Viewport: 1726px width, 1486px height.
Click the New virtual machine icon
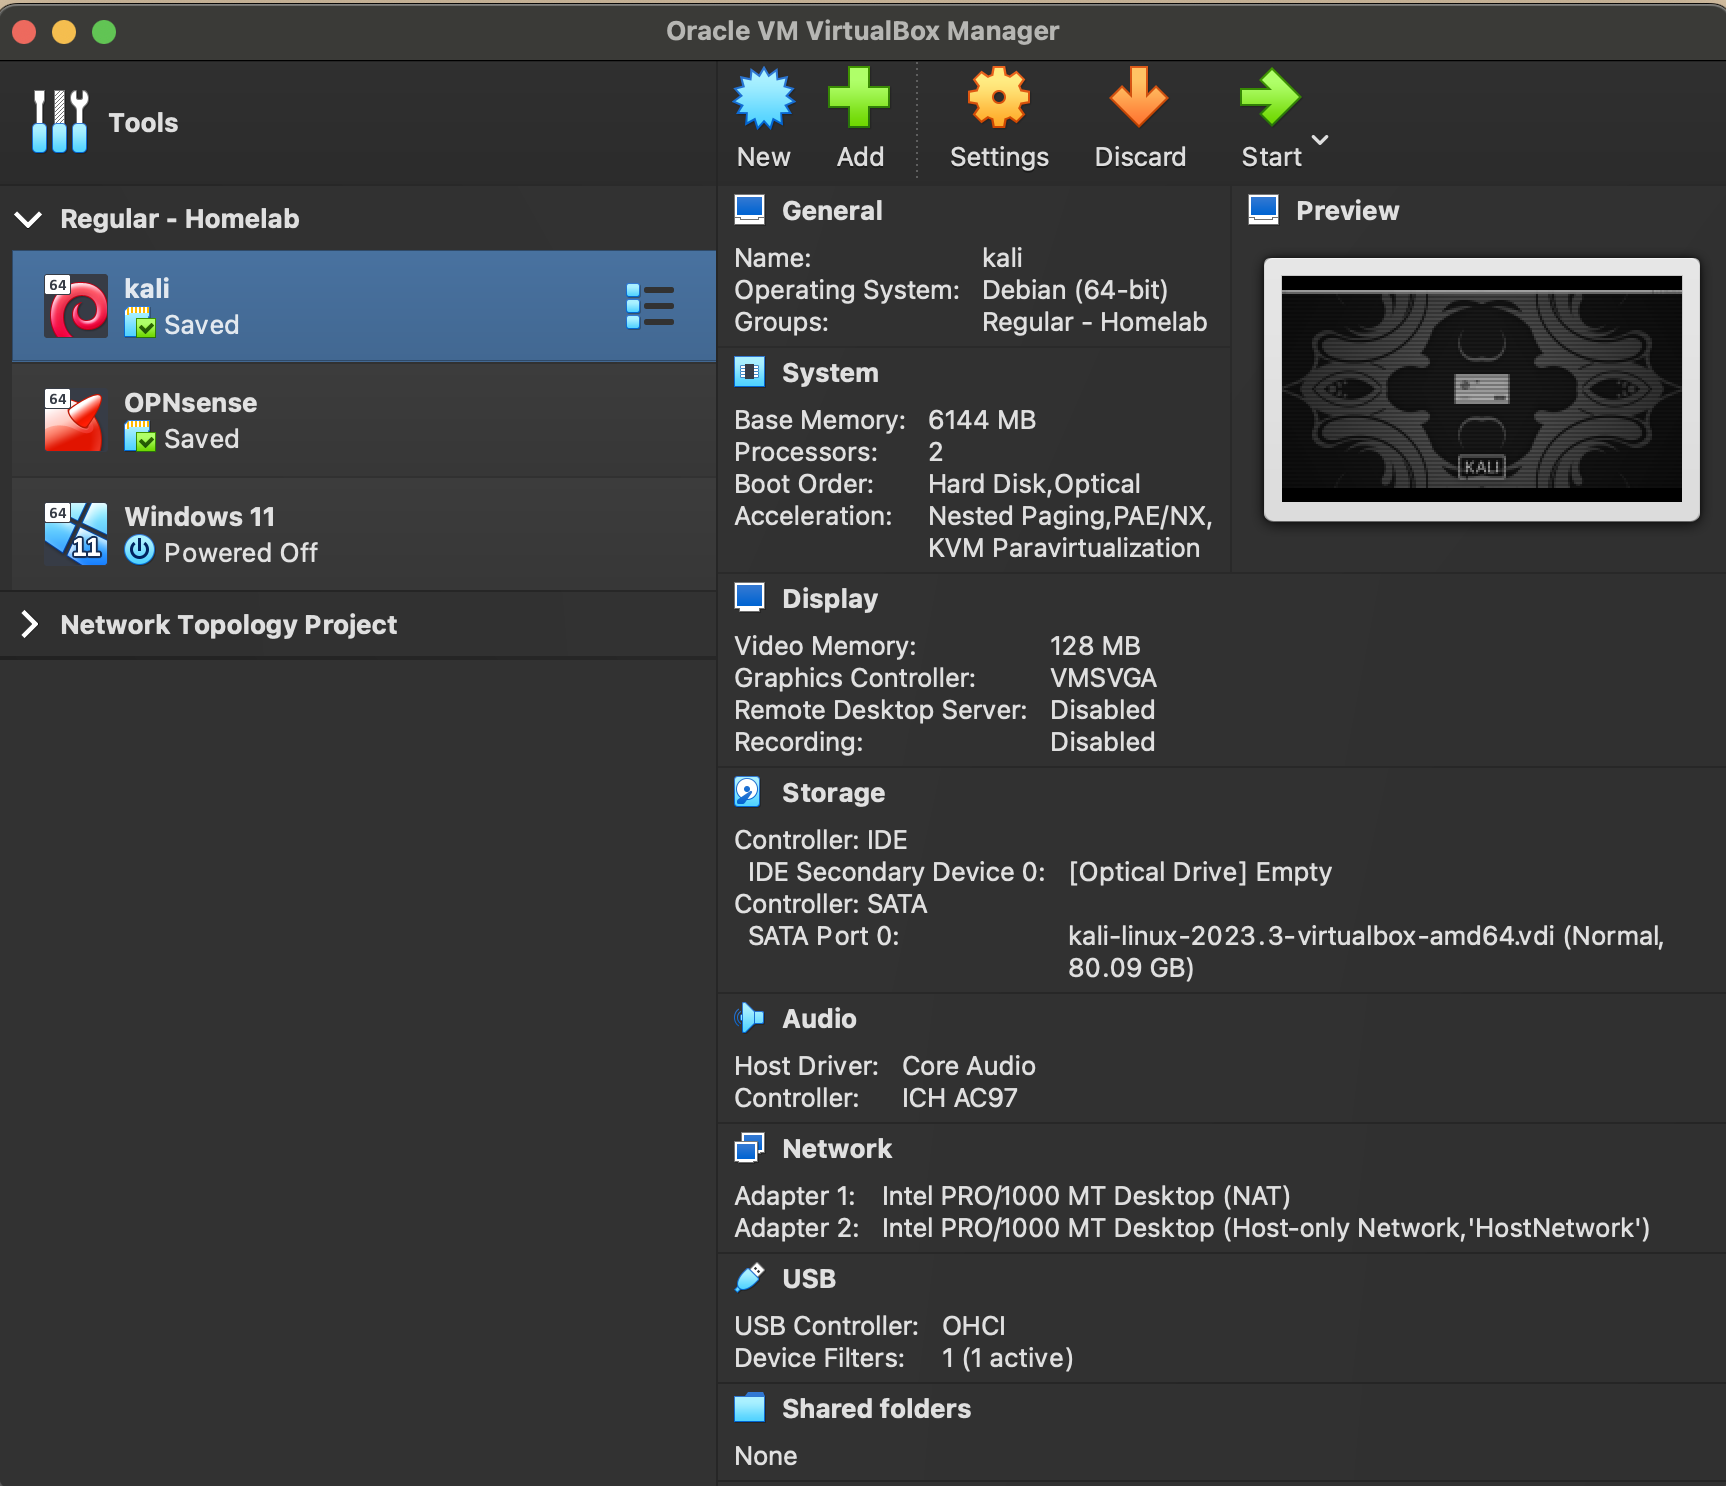pos(764,98)
